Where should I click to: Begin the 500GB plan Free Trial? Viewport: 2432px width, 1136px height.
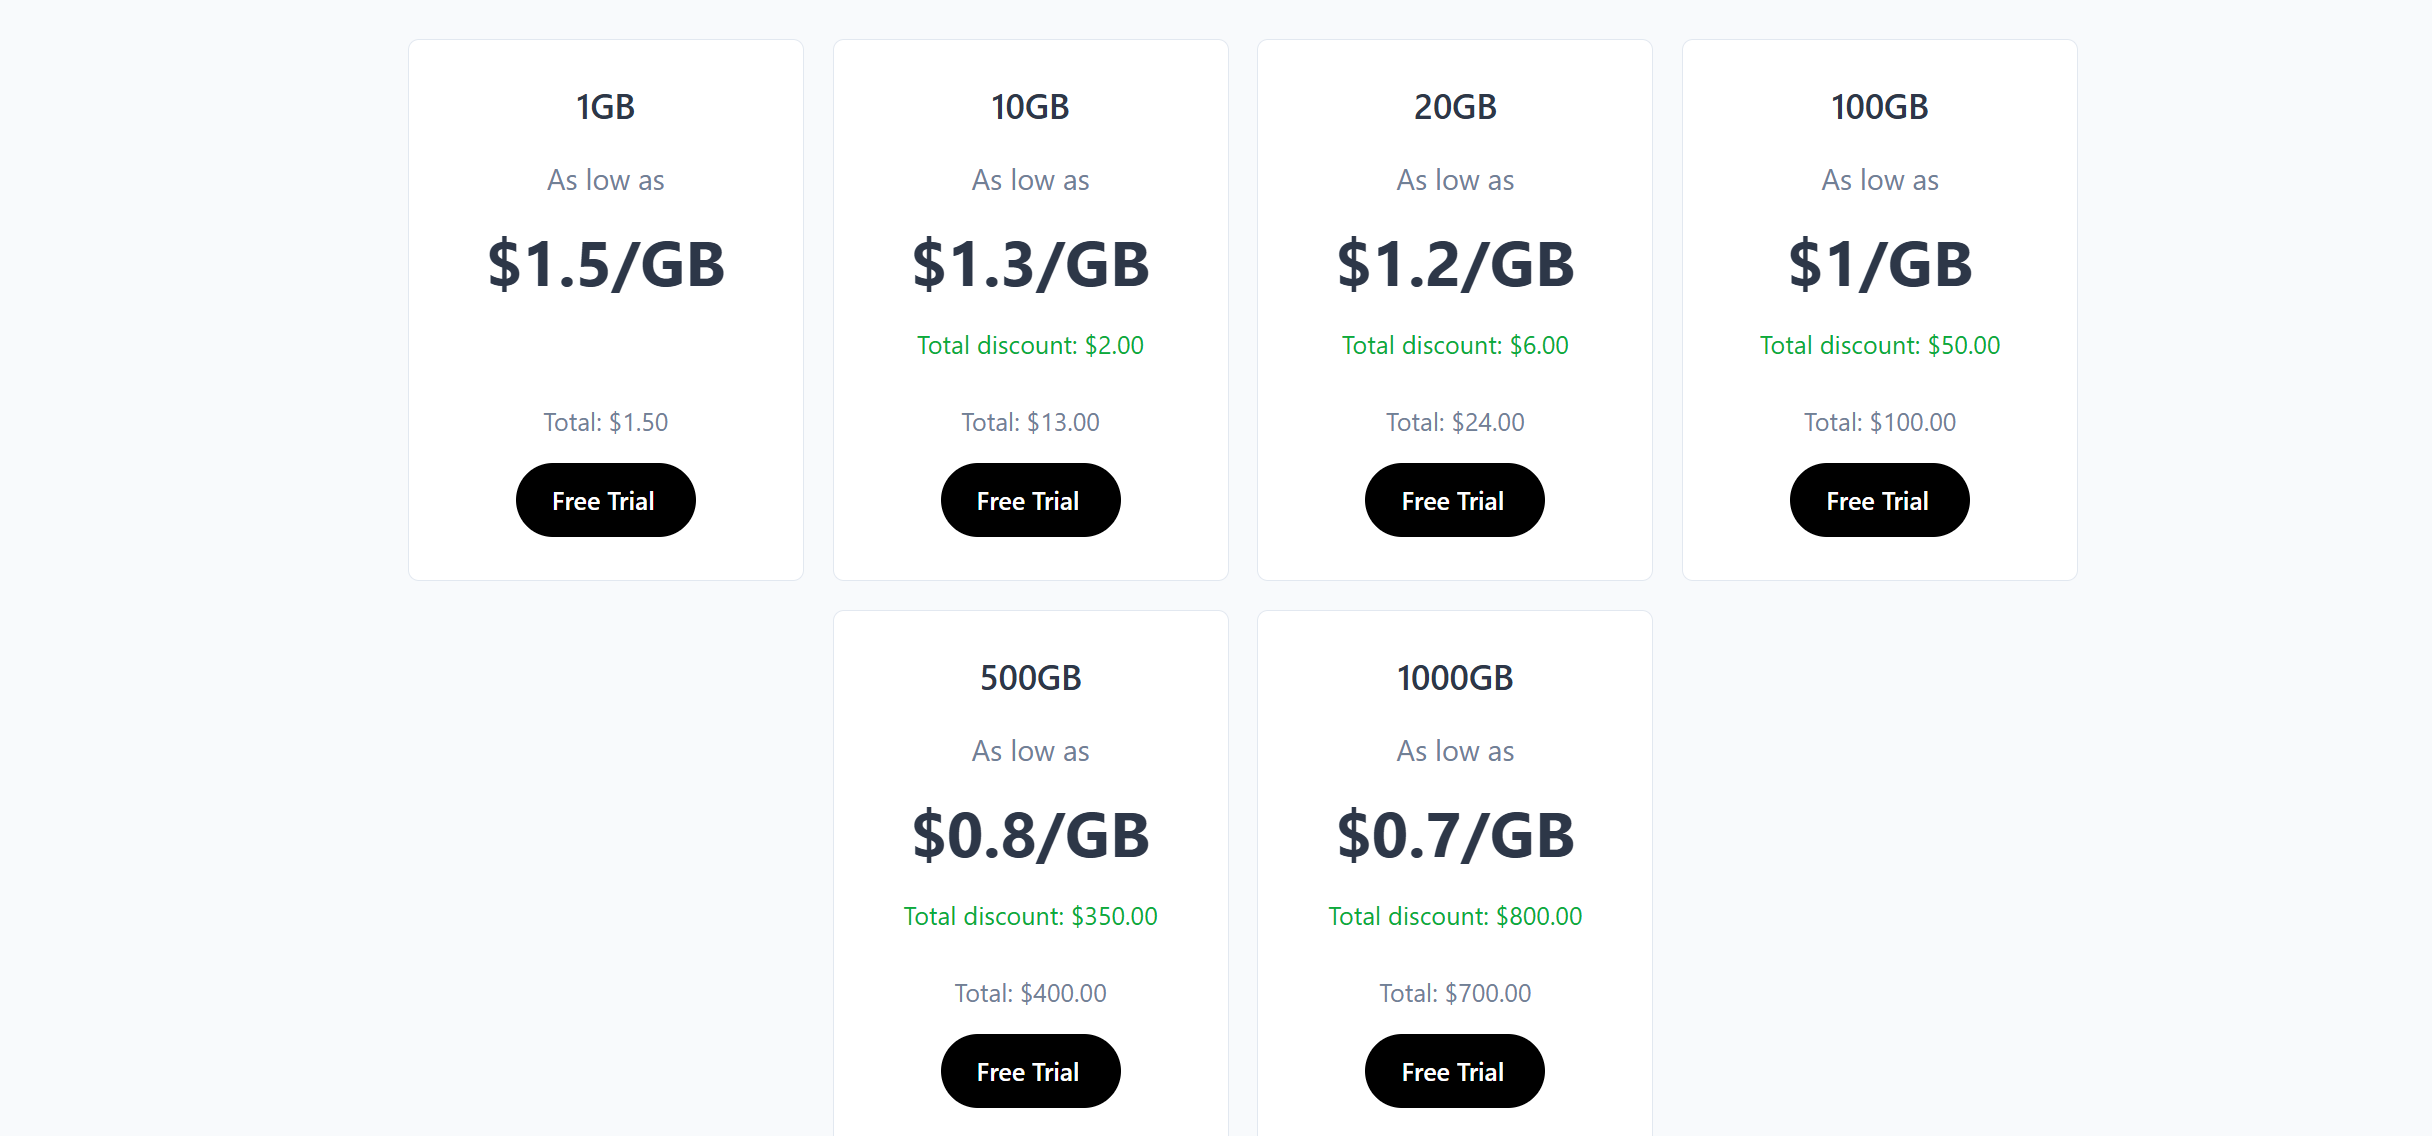click(1030, 1071)
